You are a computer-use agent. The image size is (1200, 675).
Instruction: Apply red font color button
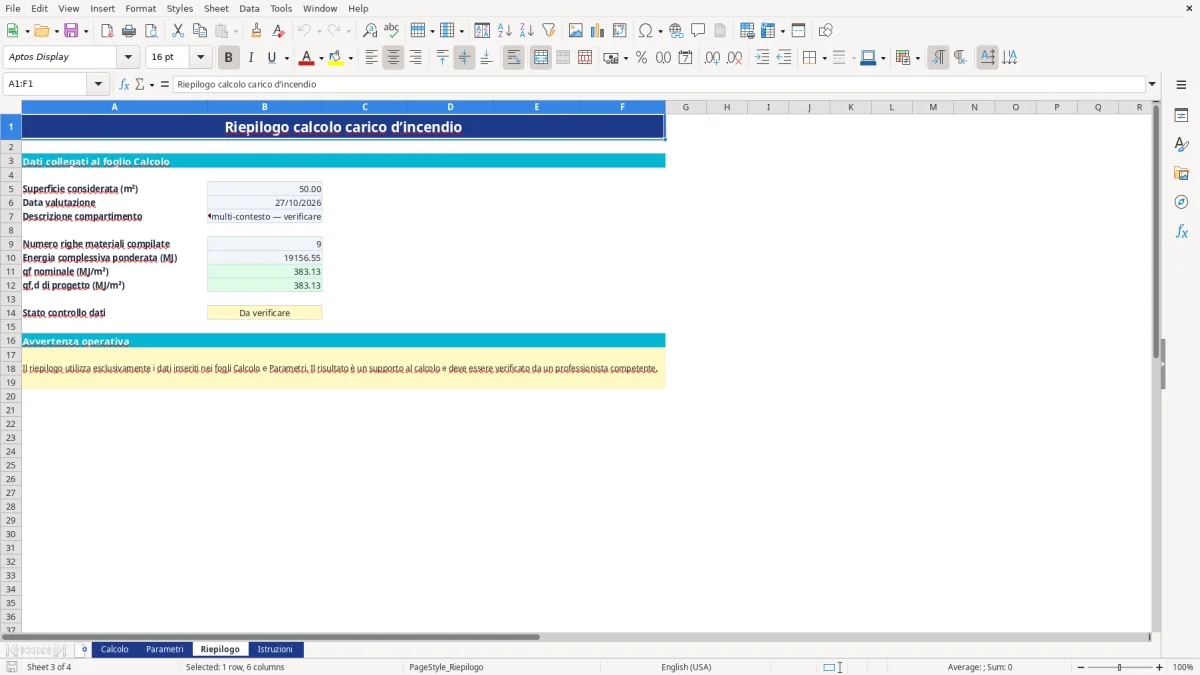click(307, 58)
